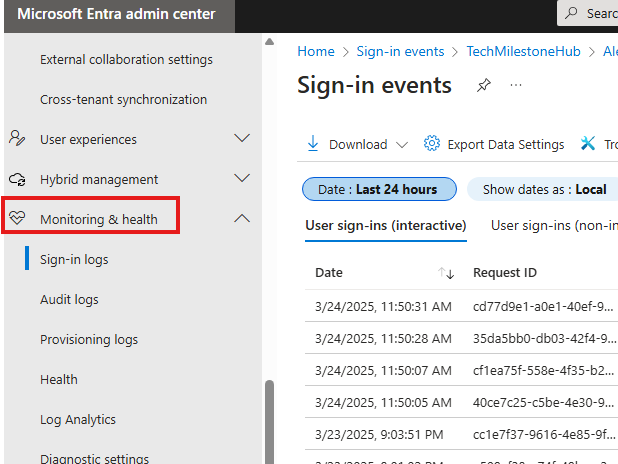Click the Date Last 24 hours filter
This screenshot has width=618, height=464.
(379, 189)
